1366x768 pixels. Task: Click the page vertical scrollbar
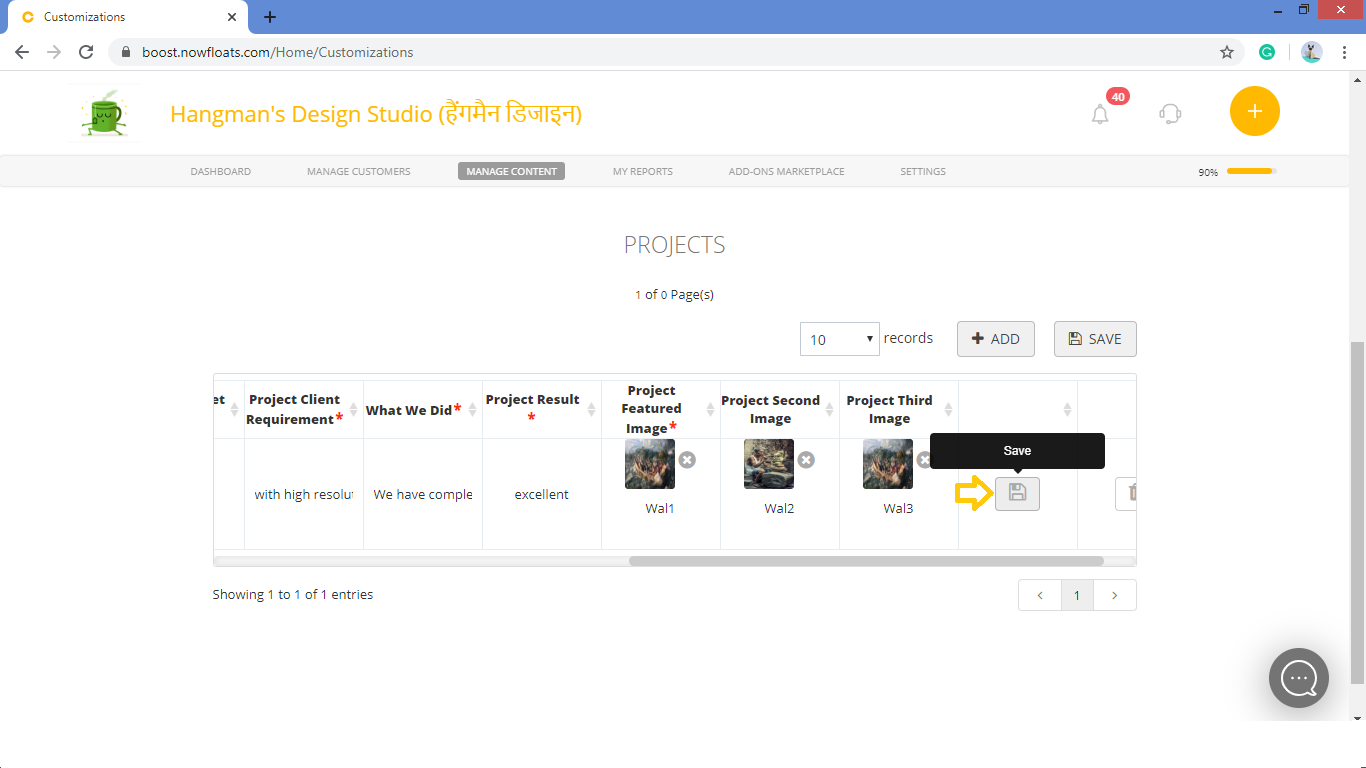[x=1358, y=512]
